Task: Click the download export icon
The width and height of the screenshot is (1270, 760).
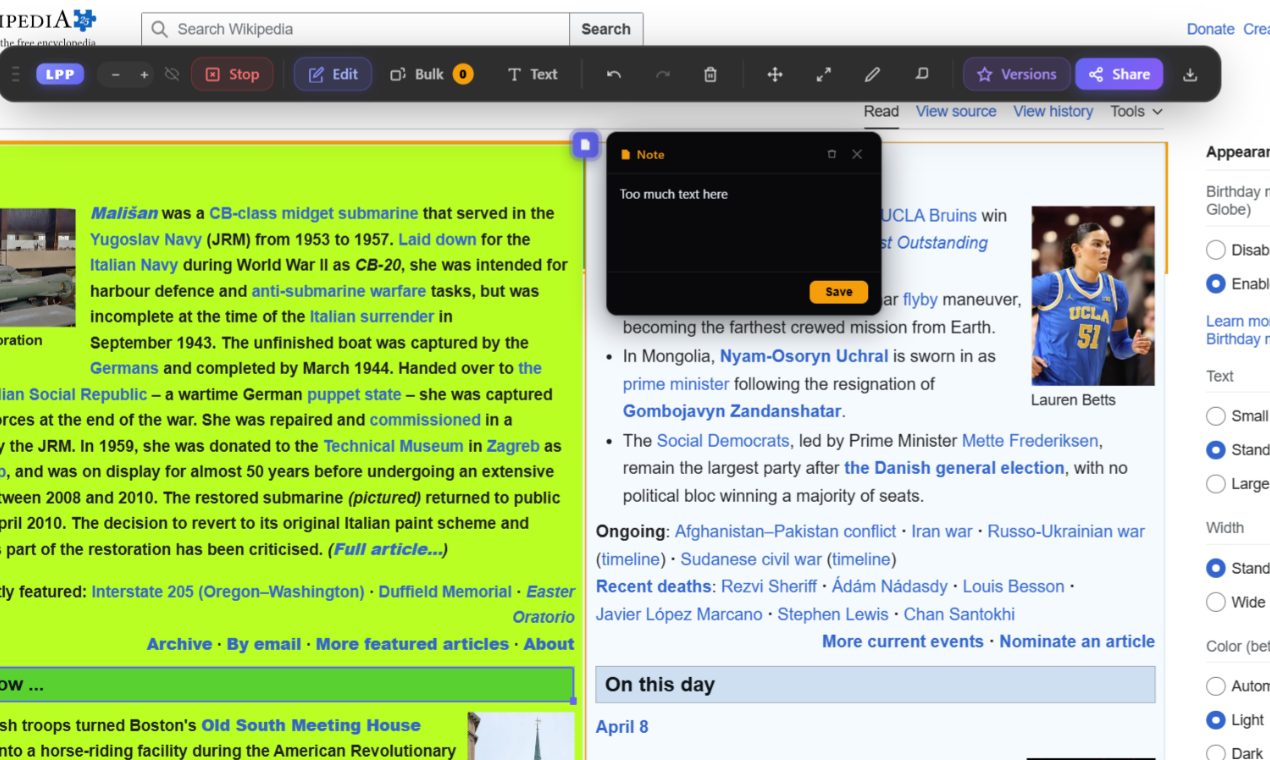Action: (1190, 74)
